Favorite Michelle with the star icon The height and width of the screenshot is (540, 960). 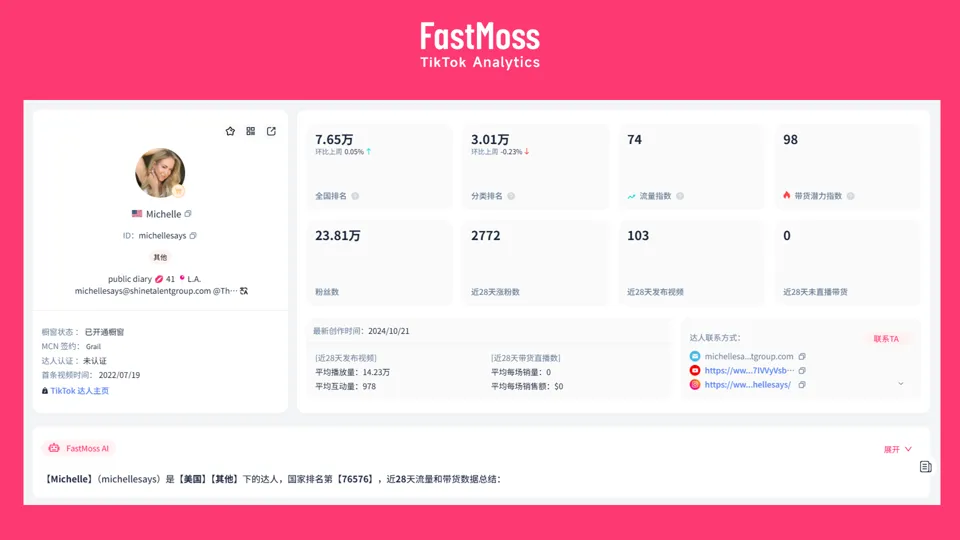tap(230, 131)
